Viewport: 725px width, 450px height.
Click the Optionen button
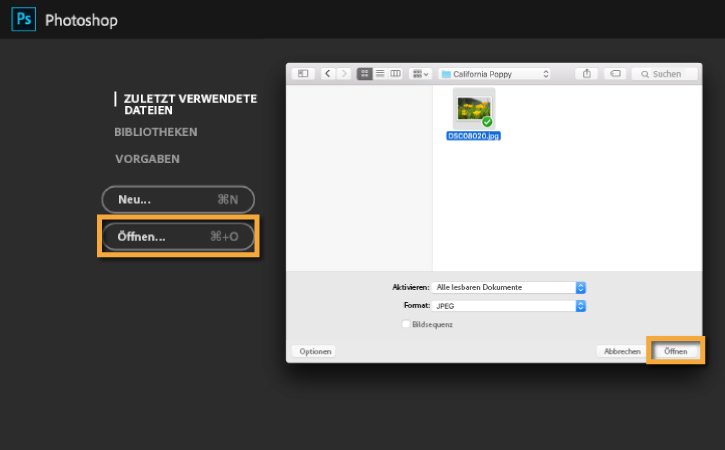tap(315, 351)
